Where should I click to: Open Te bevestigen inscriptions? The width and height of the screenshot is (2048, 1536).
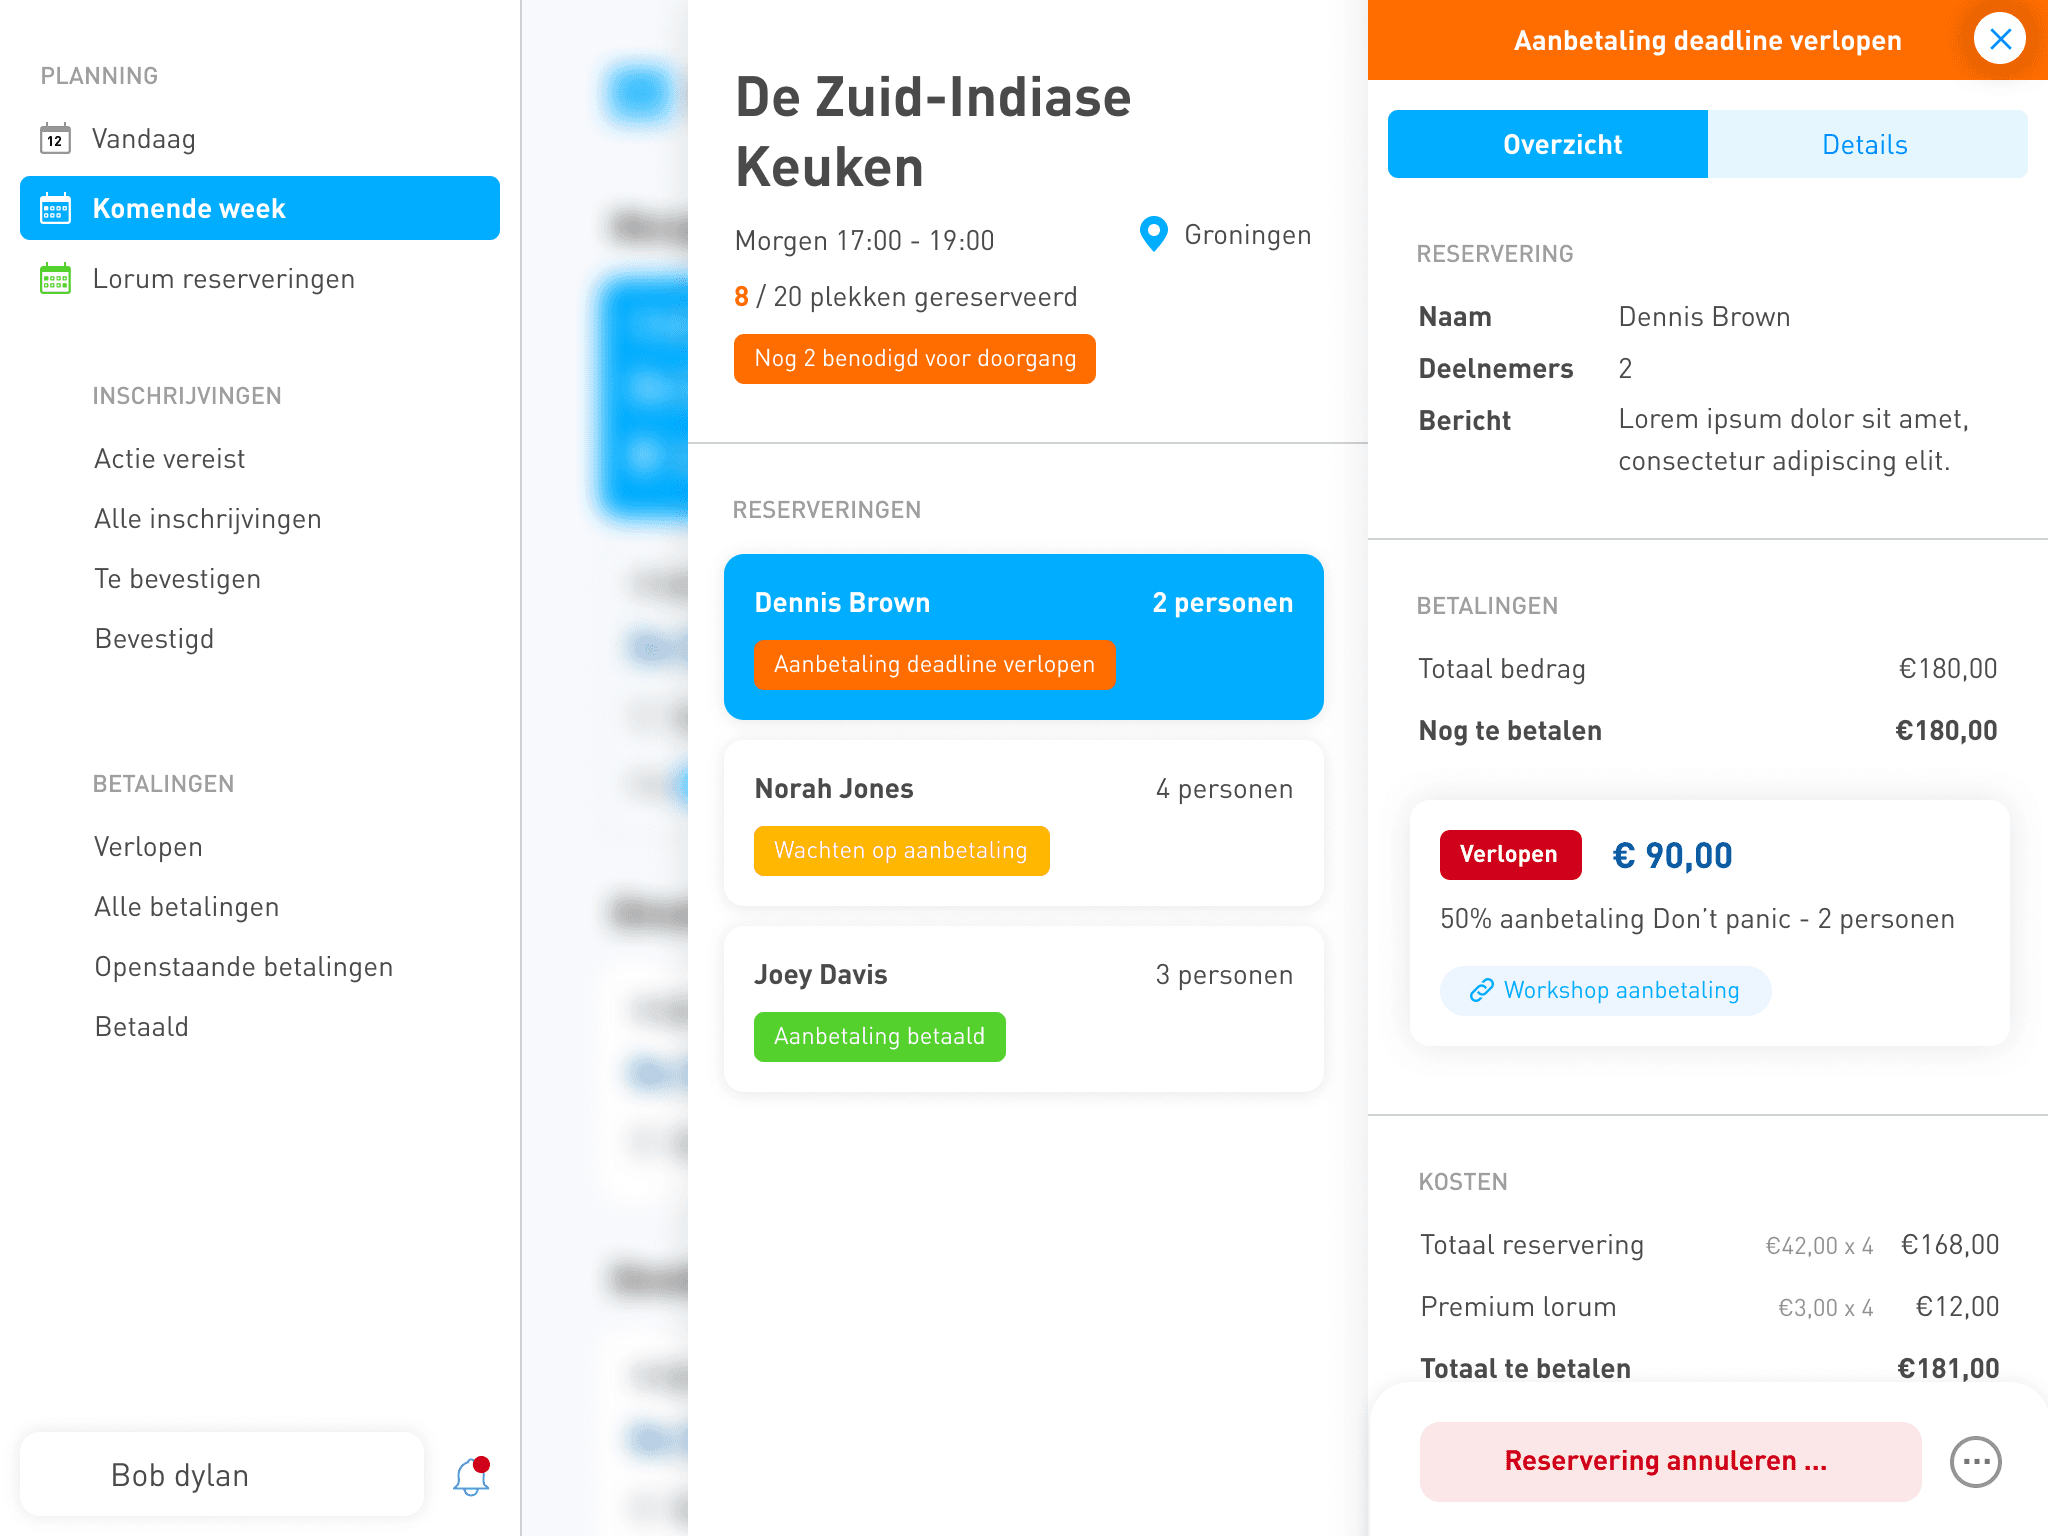[178, 579]
